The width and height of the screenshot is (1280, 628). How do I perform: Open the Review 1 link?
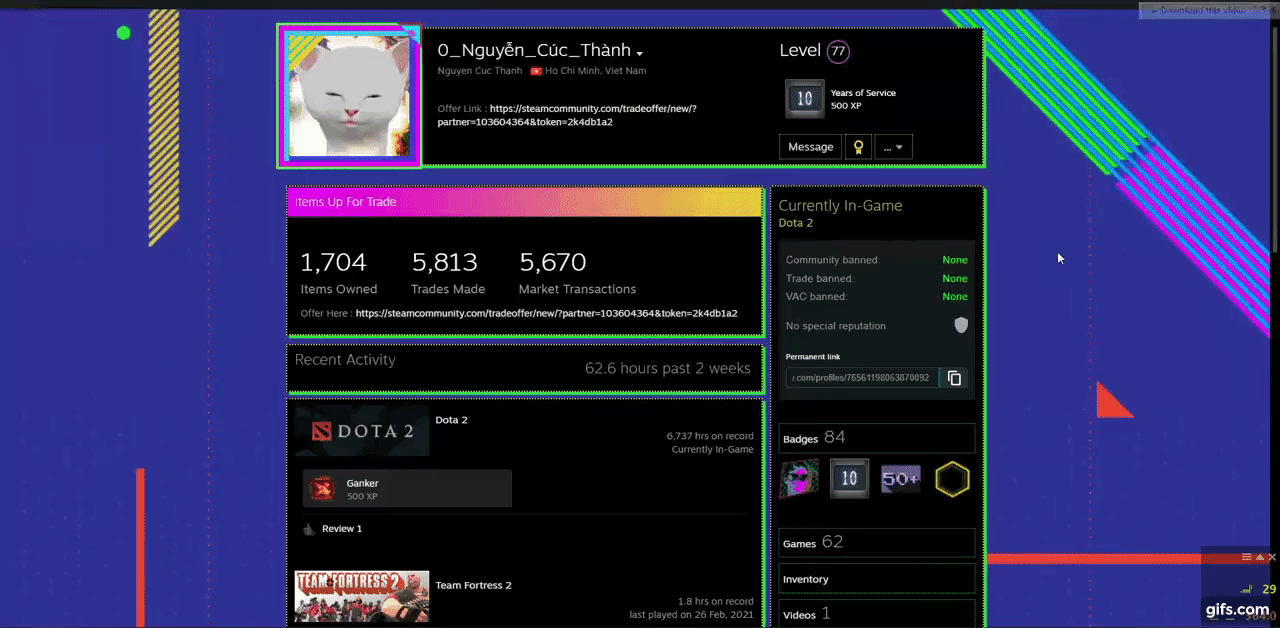pyautogui.click(x=342, y=529)
